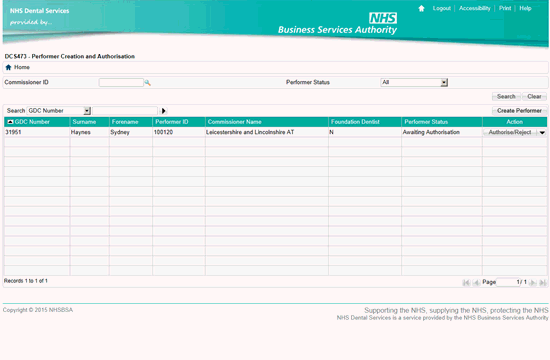
Task: Click the GDC Number sort arrow icon
Action: 10,122
